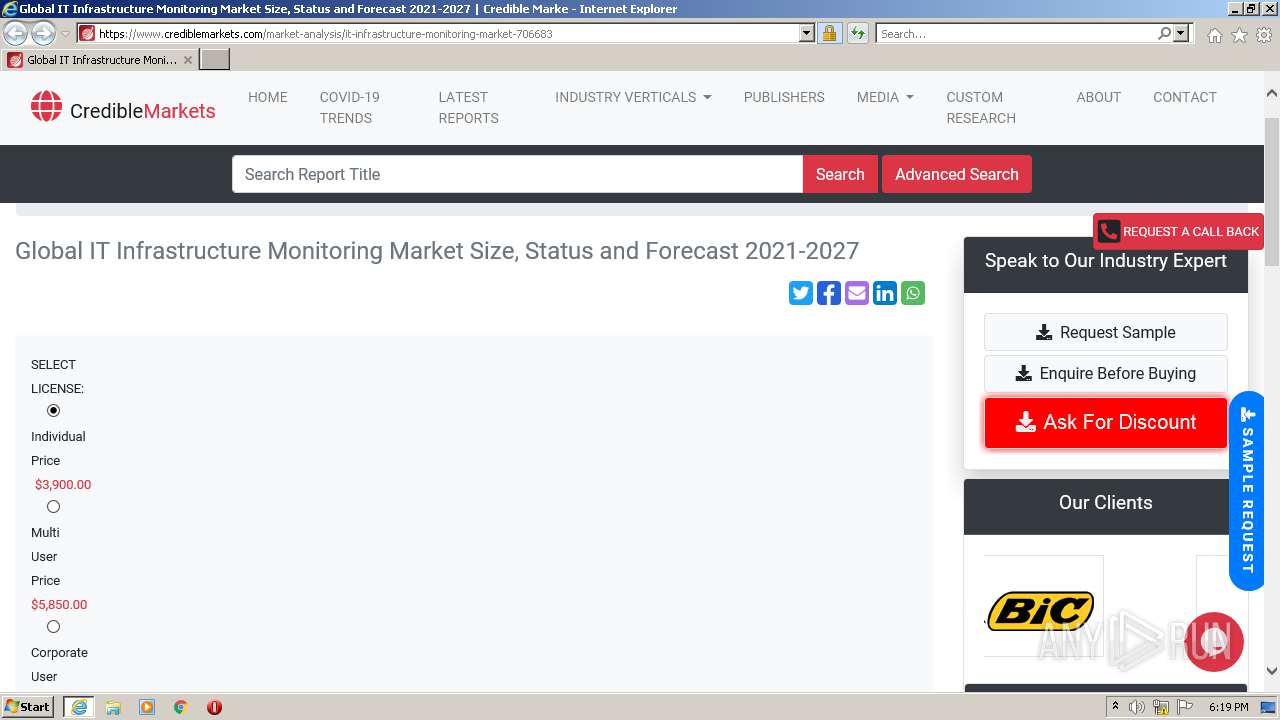Share report on Twitter
The width and height of the screenshot is (1280, 720).
click(x=801, y=293)
